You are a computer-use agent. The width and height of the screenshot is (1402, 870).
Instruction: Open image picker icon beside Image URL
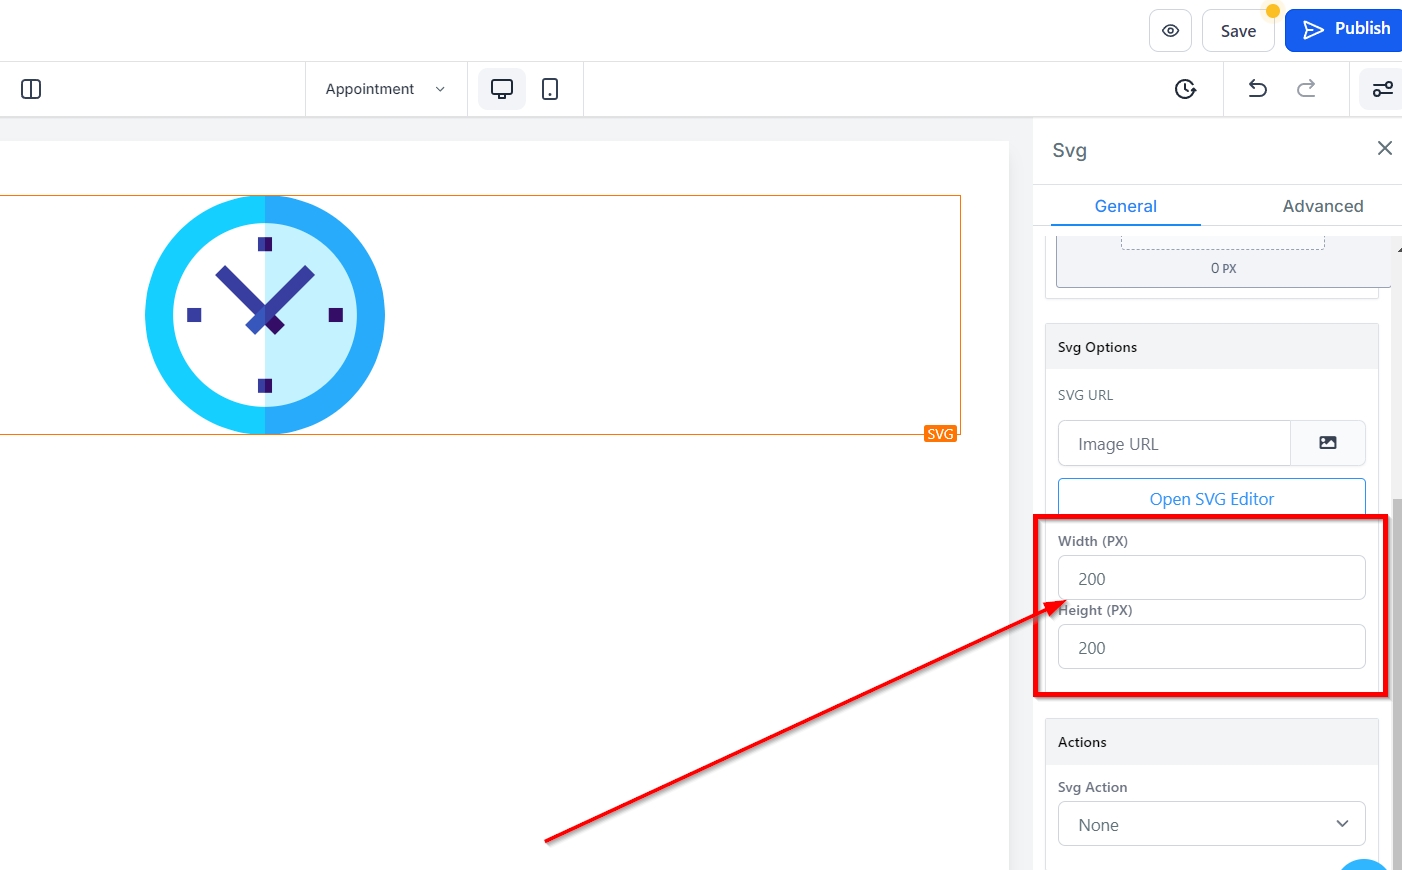coord(1327,443)
